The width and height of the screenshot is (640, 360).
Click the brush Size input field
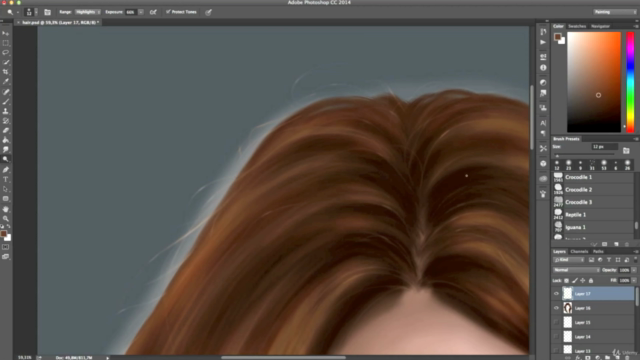click(x=604, y=147)
